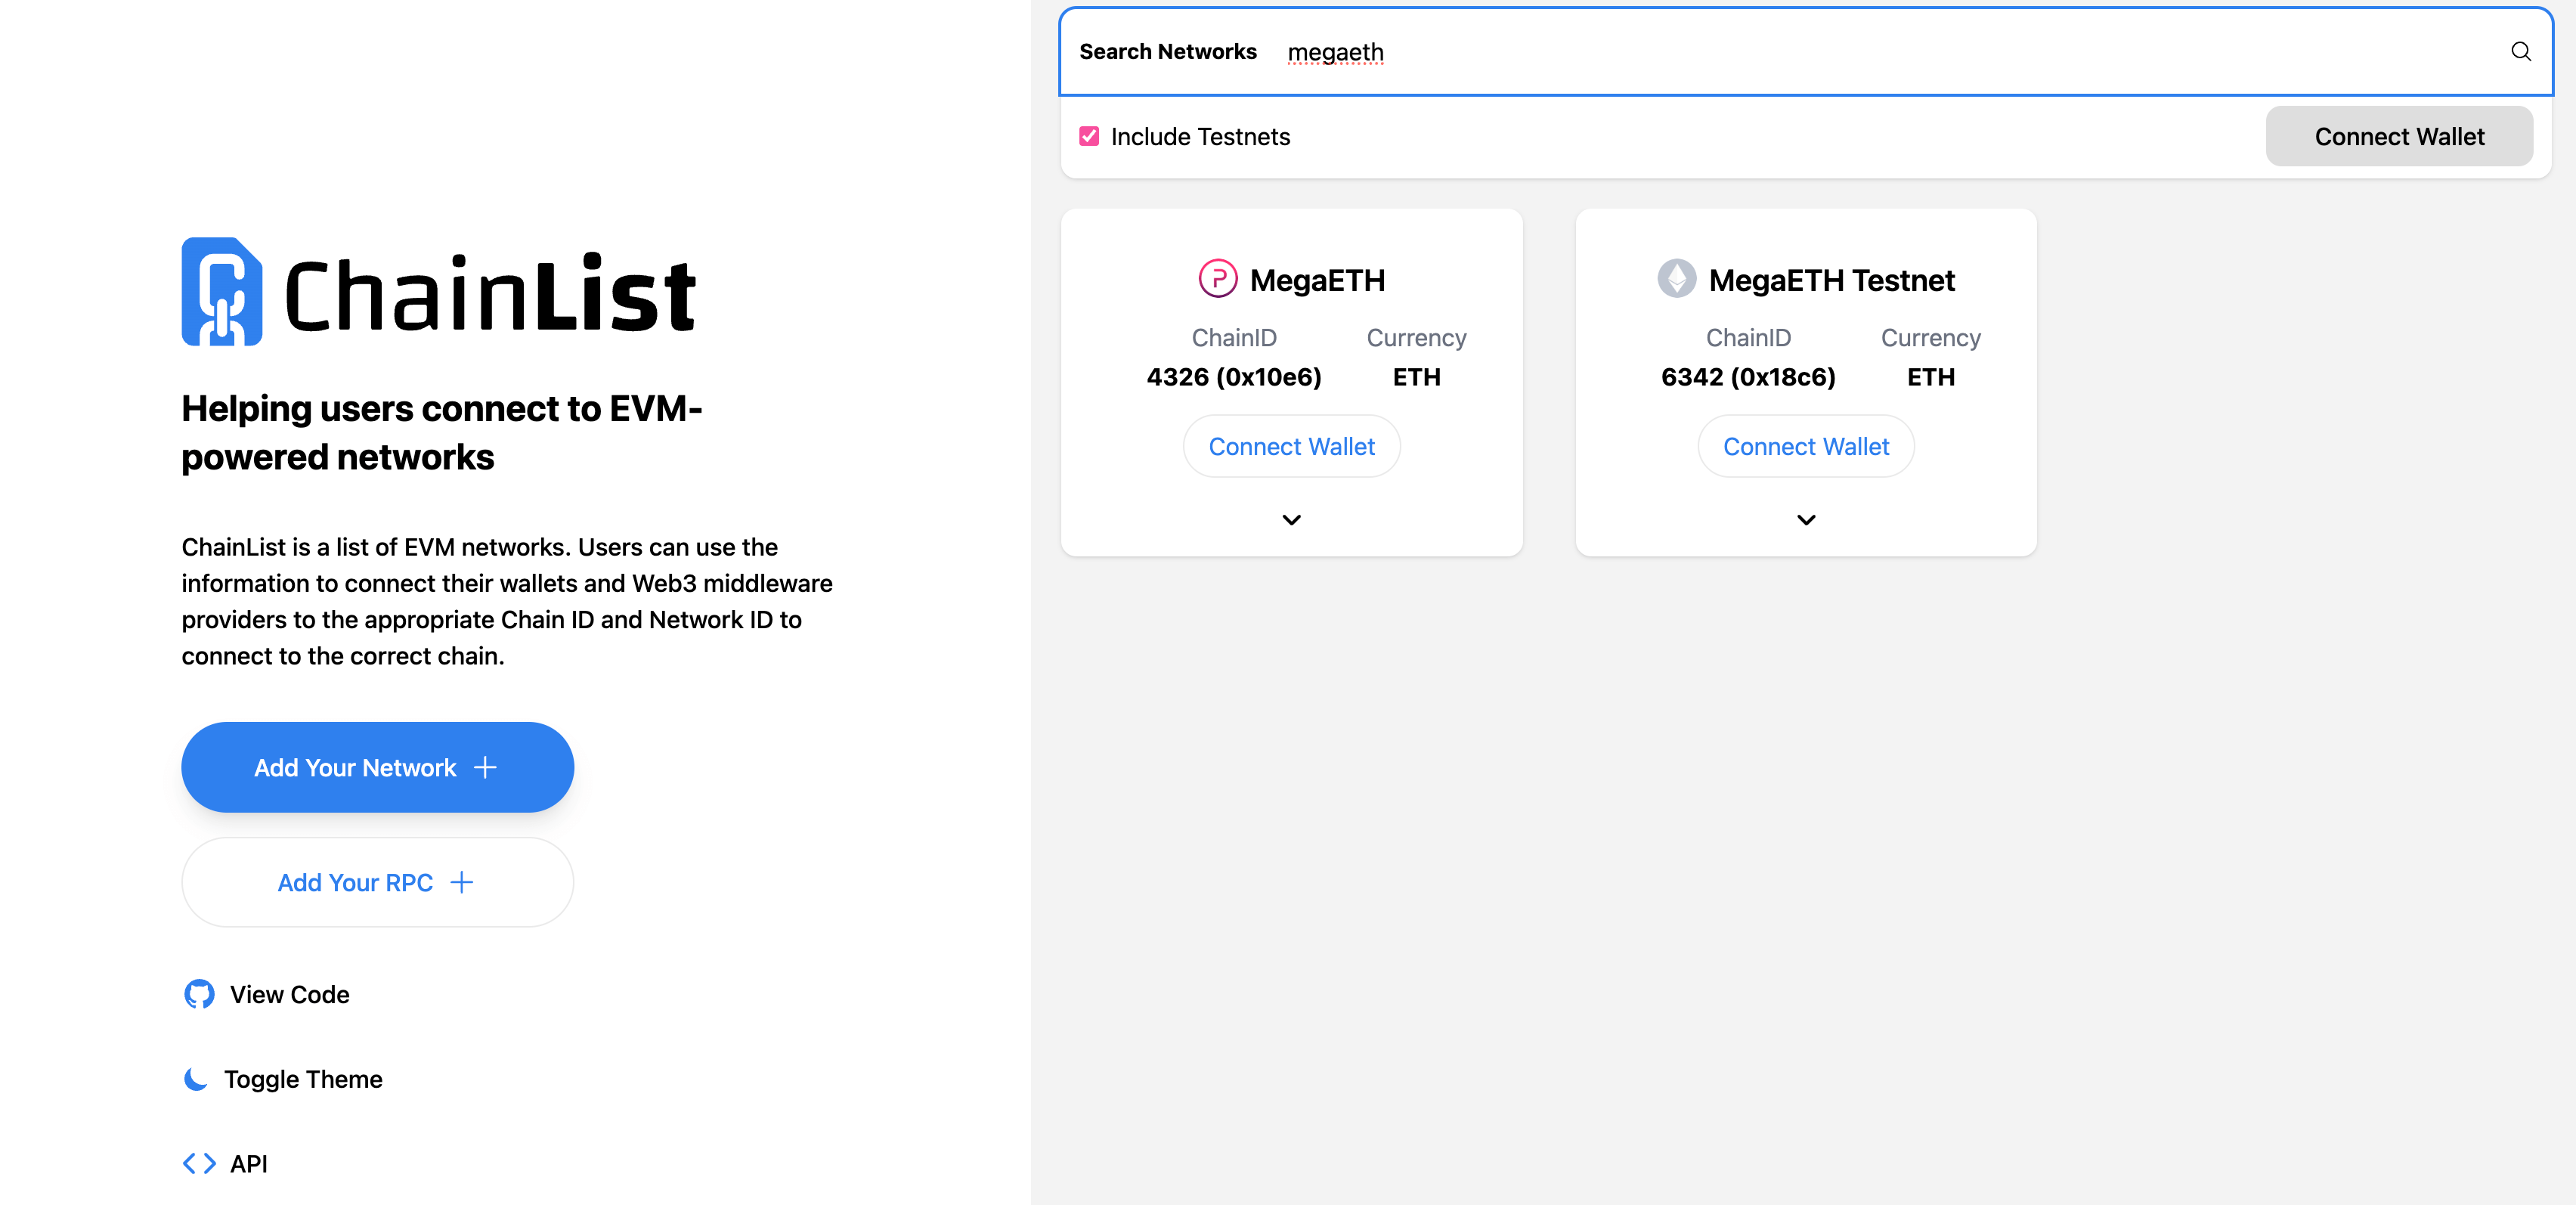Open the View Code link
This screenshot has width=2576, height=1205.
(x=289, y=994)
